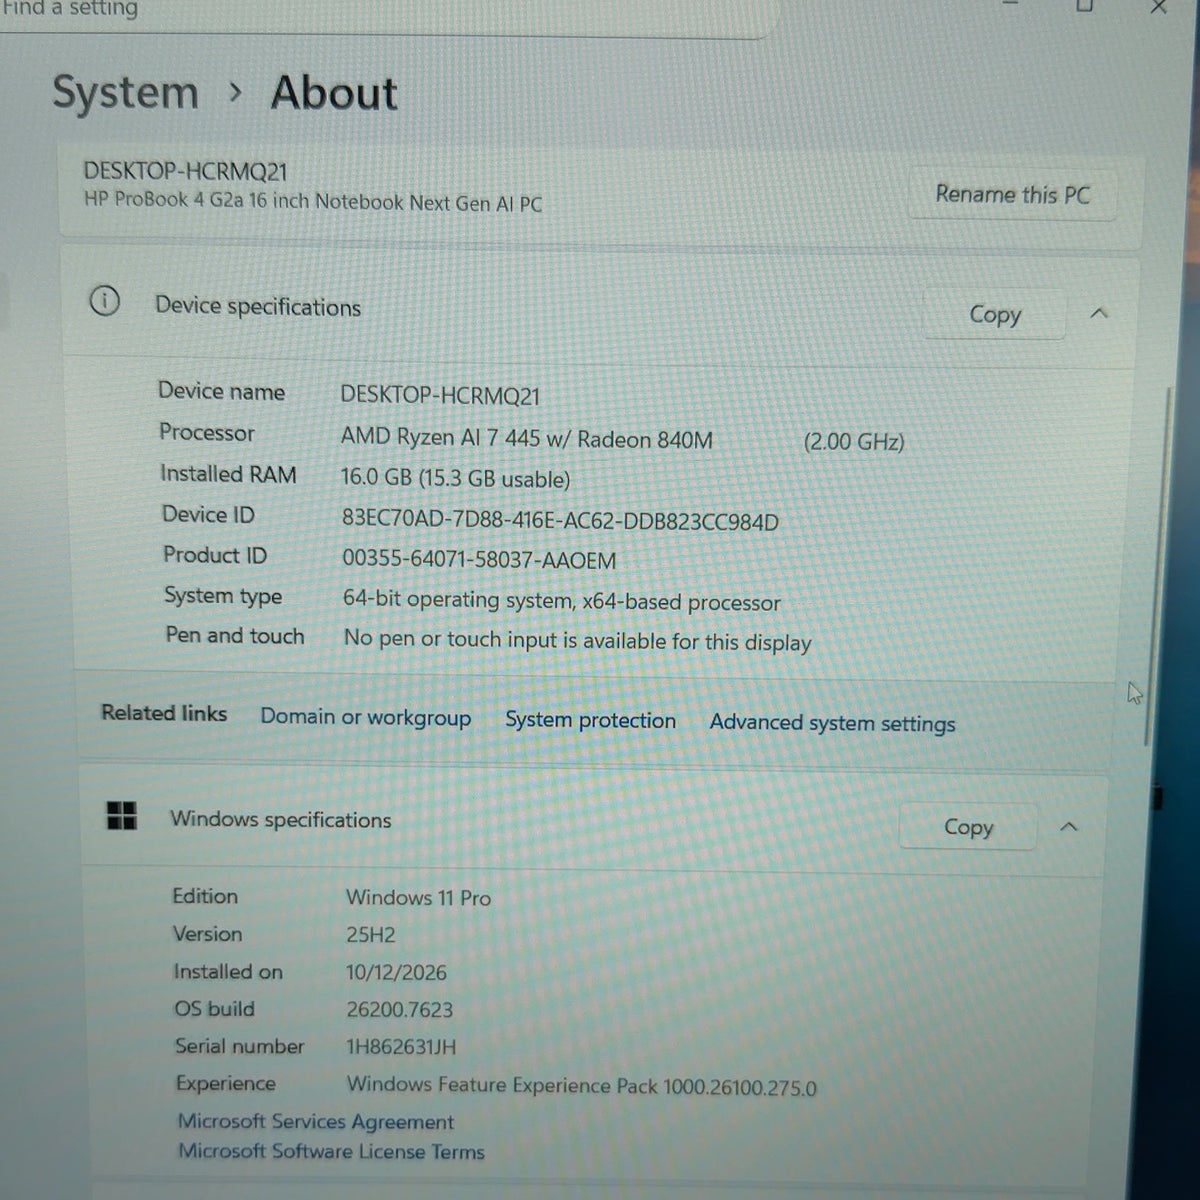This screenshot has width=1200, height=1200.
Task: Select the Device ID value text
Action: (560, 521)
